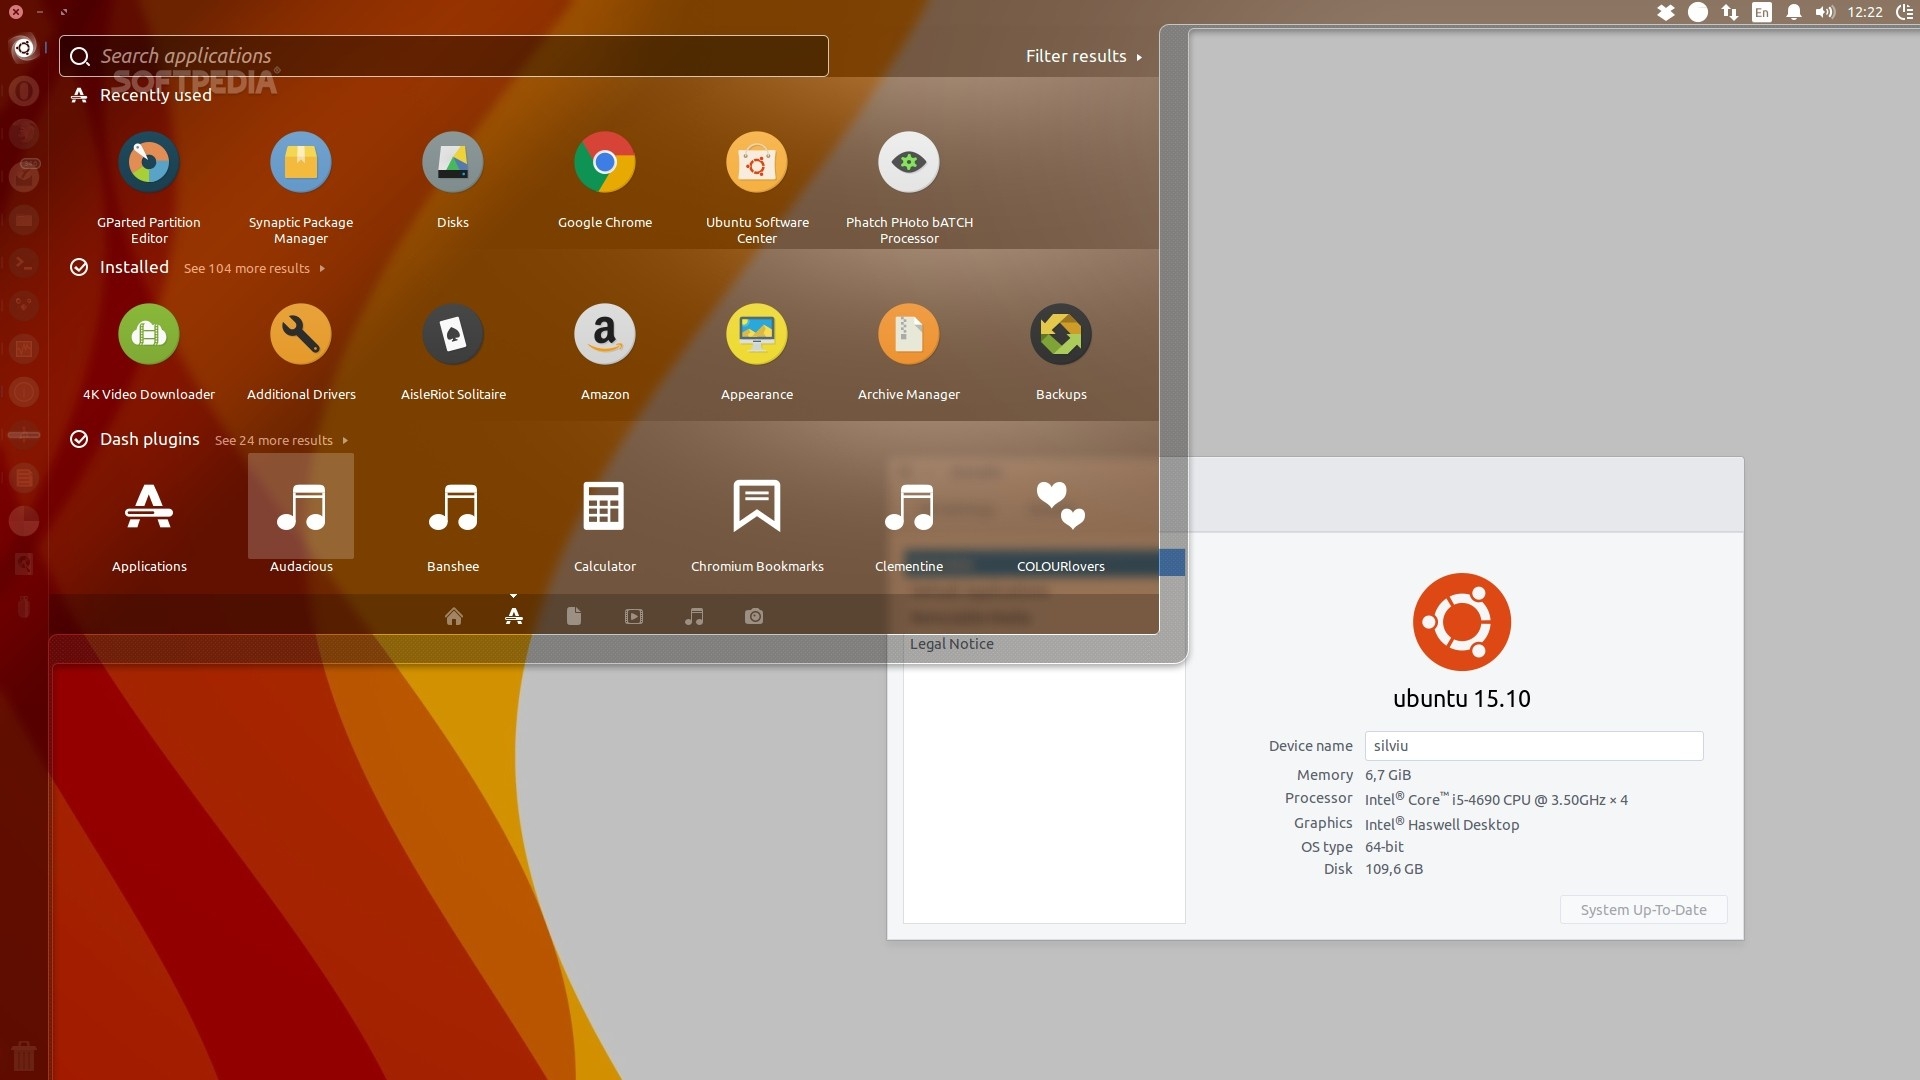Open the notifications bell indicator

1794,12
